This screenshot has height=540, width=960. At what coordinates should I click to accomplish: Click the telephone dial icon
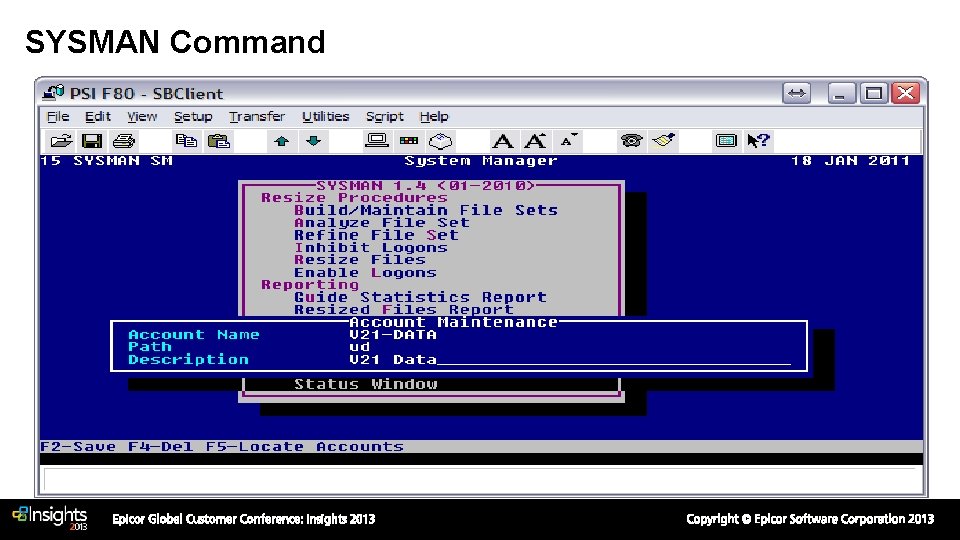[x=631, y=141]
